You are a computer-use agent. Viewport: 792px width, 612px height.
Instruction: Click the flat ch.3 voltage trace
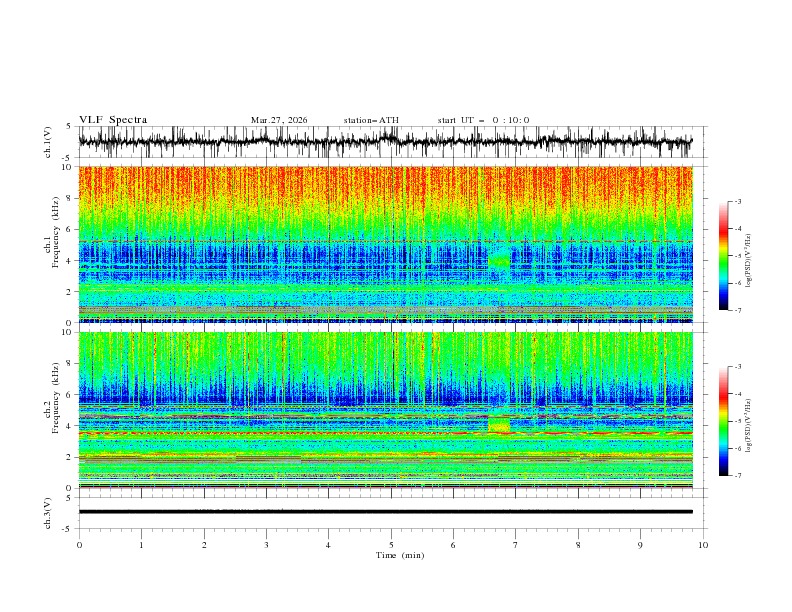(385, 512)
